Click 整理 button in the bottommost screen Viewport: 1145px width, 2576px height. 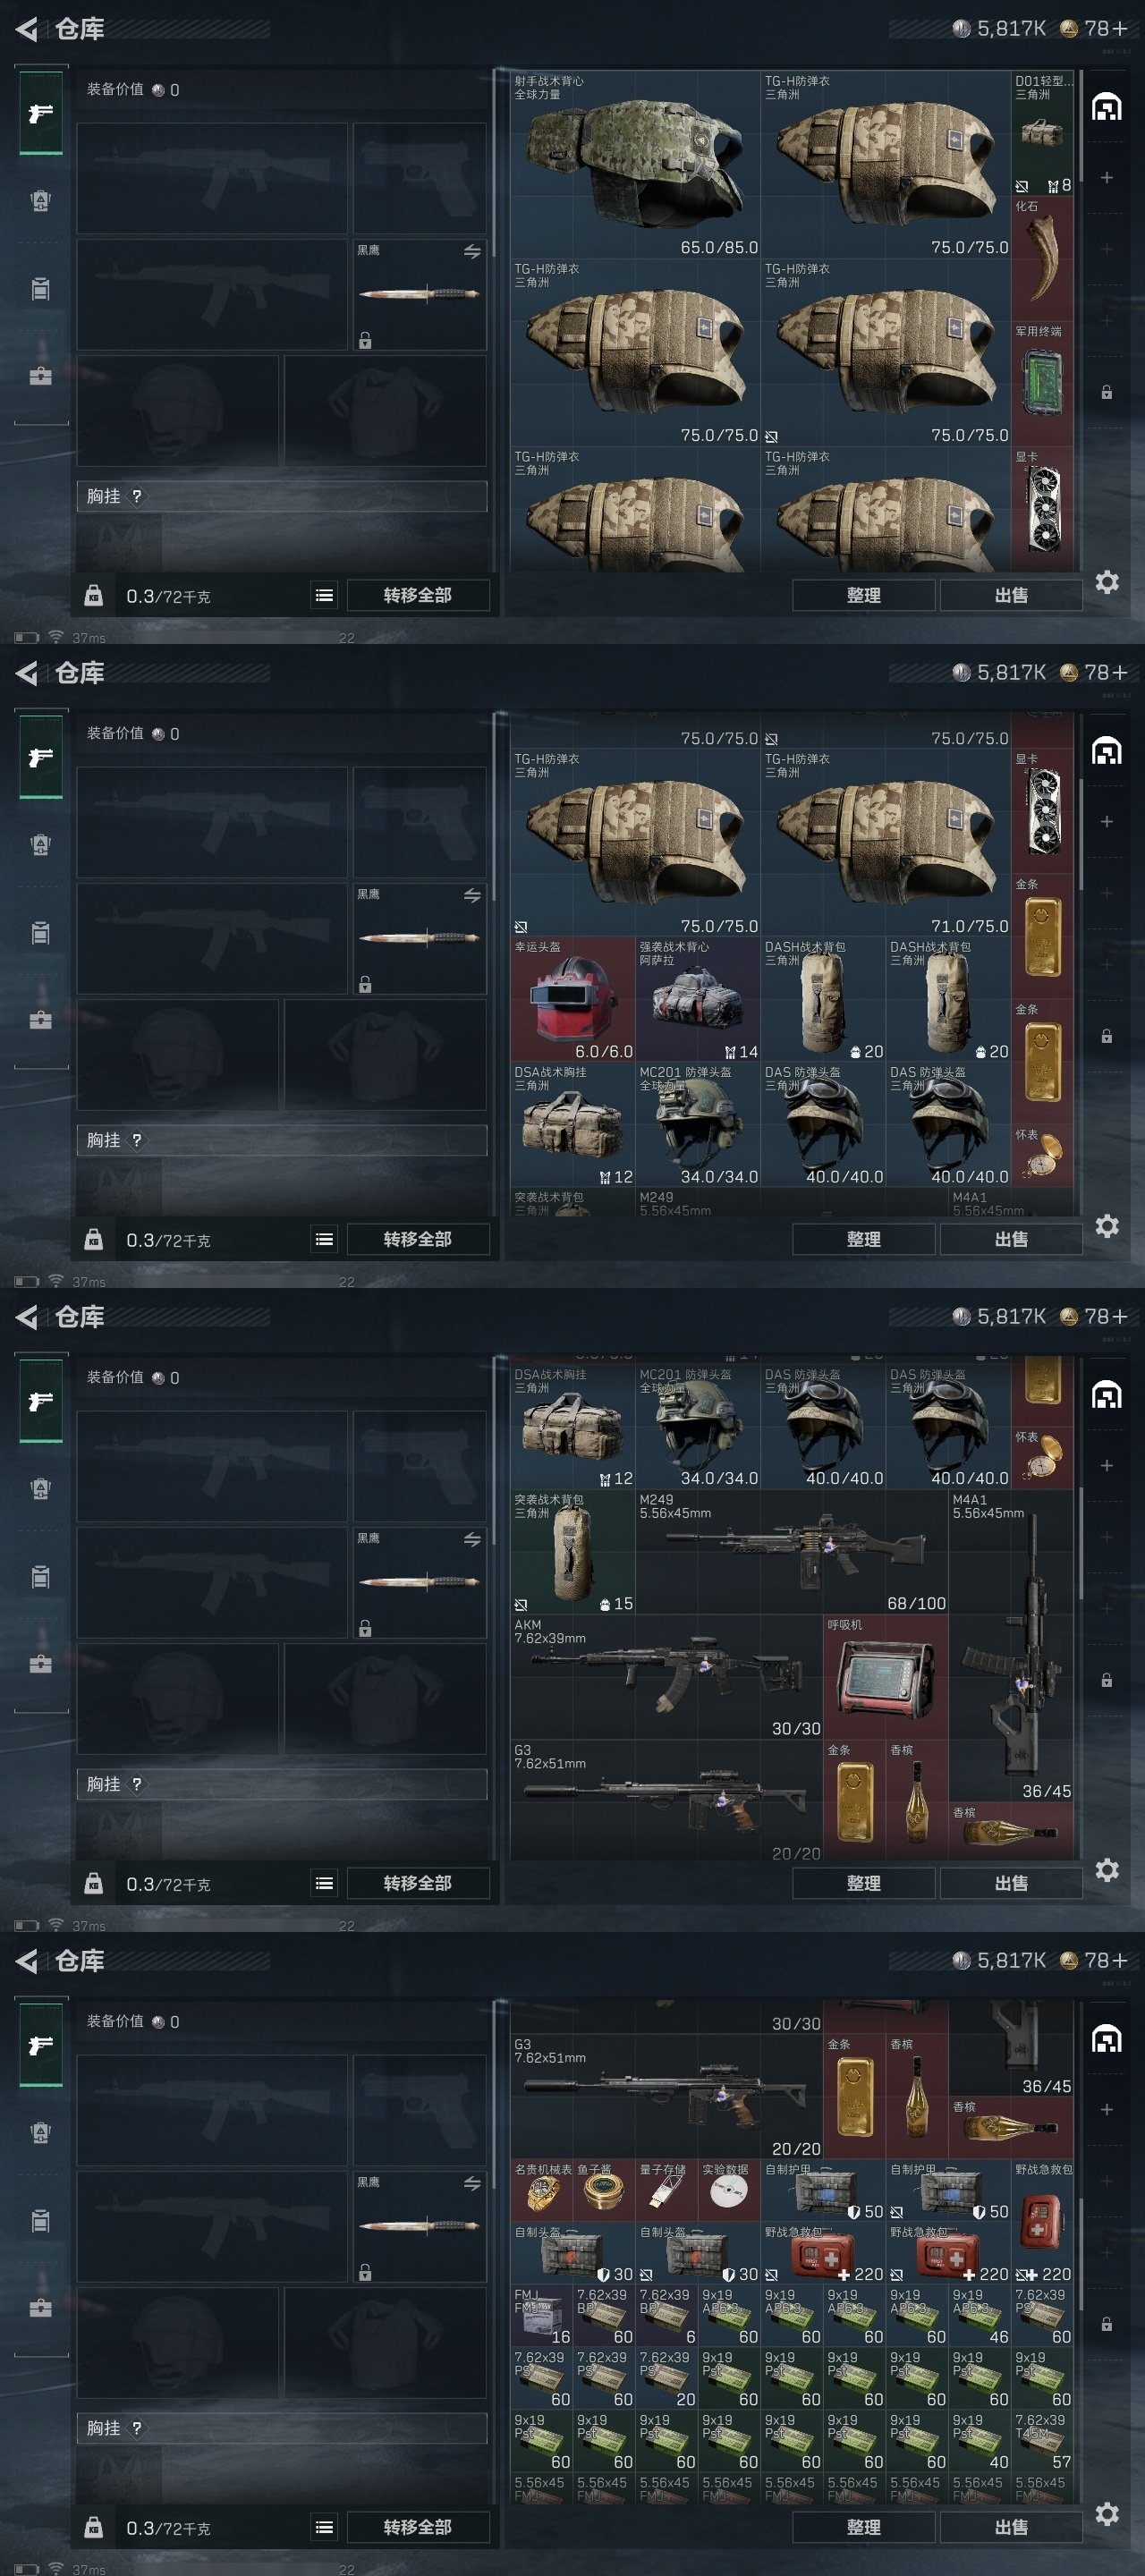tap(863, 2527)
